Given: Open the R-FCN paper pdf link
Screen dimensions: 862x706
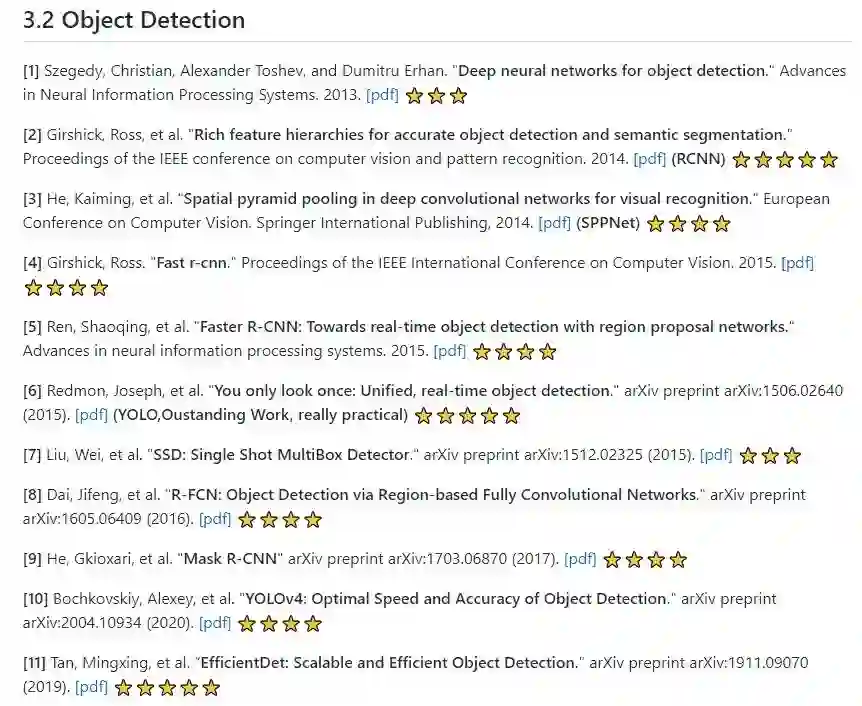Looking at the screenshot, I should point(215,518).
